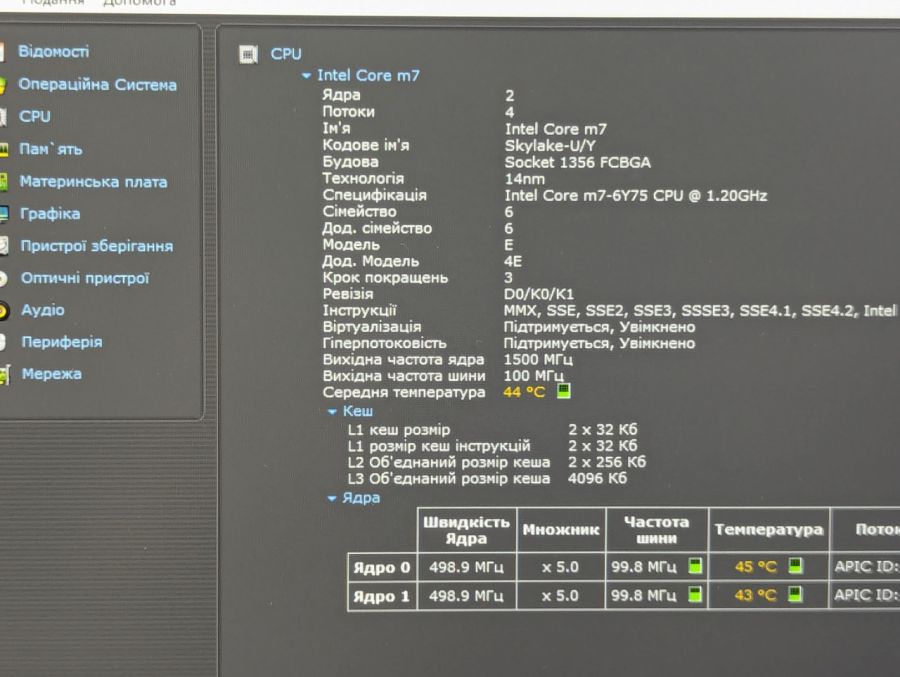The image size is (900, 677).
Task: Collapse the Ядра section
Action: click(332, 498)
